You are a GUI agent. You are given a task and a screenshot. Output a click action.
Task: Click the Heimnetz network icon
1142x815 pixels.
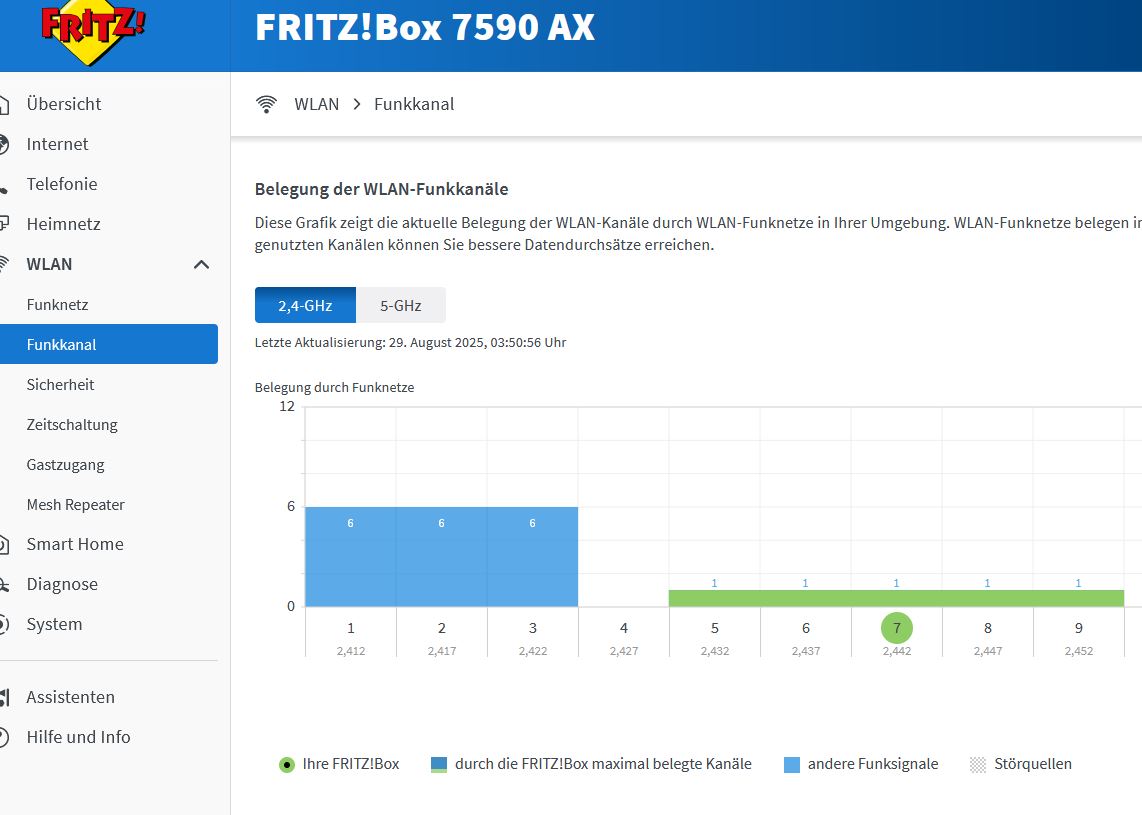(x=4, y=224)
